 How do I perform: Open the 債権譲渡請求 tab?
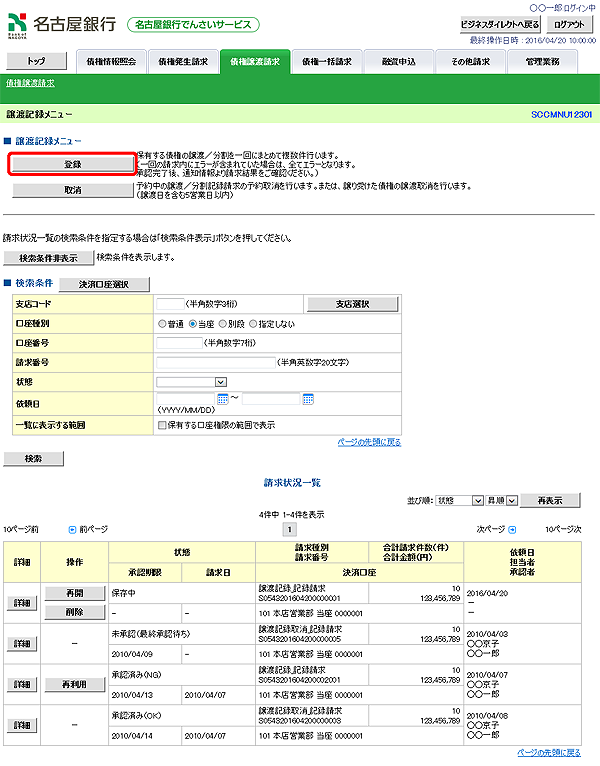(x=255, y=62)
